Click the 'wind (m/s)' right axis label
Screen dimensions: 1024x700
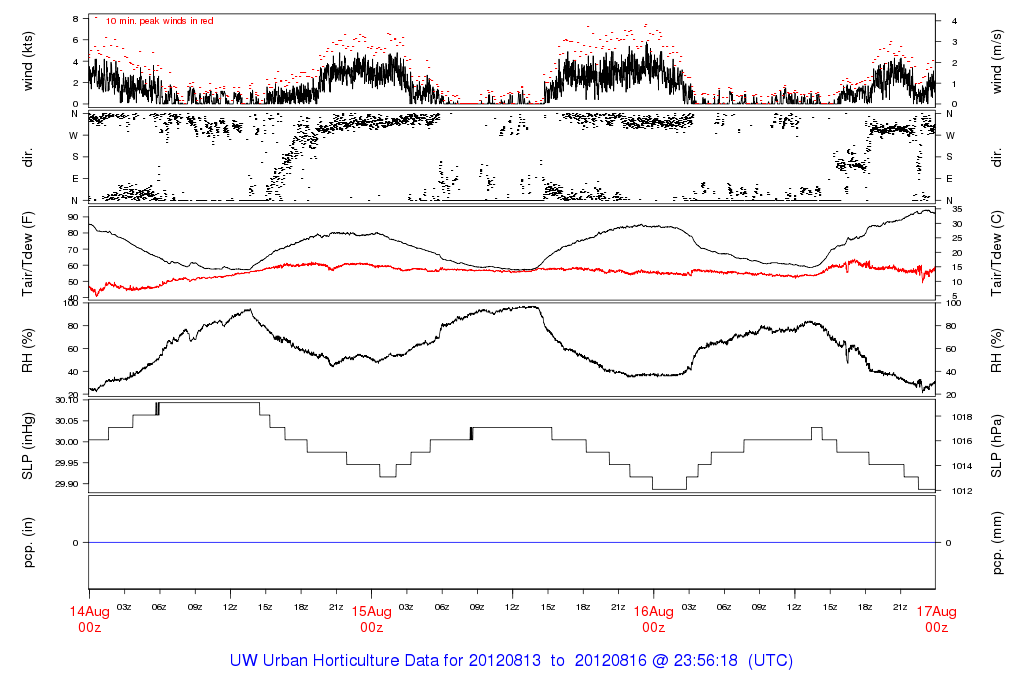pyautogui.click(x=997, y=61)
